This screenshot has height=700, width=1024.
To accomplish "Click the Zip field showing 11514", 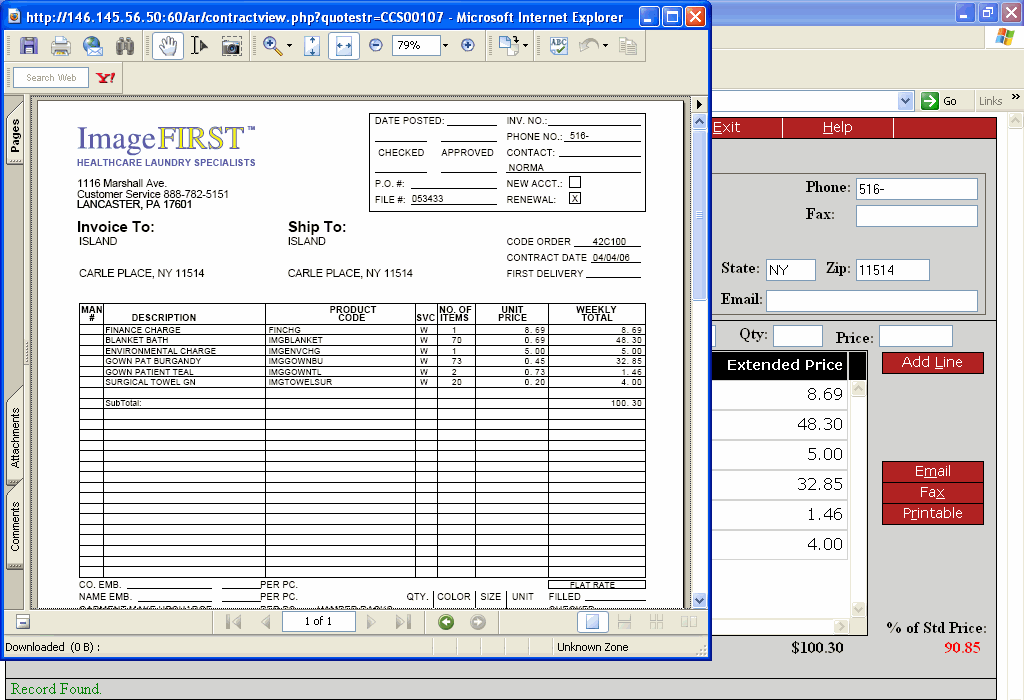I will click(x=893, y=270).
